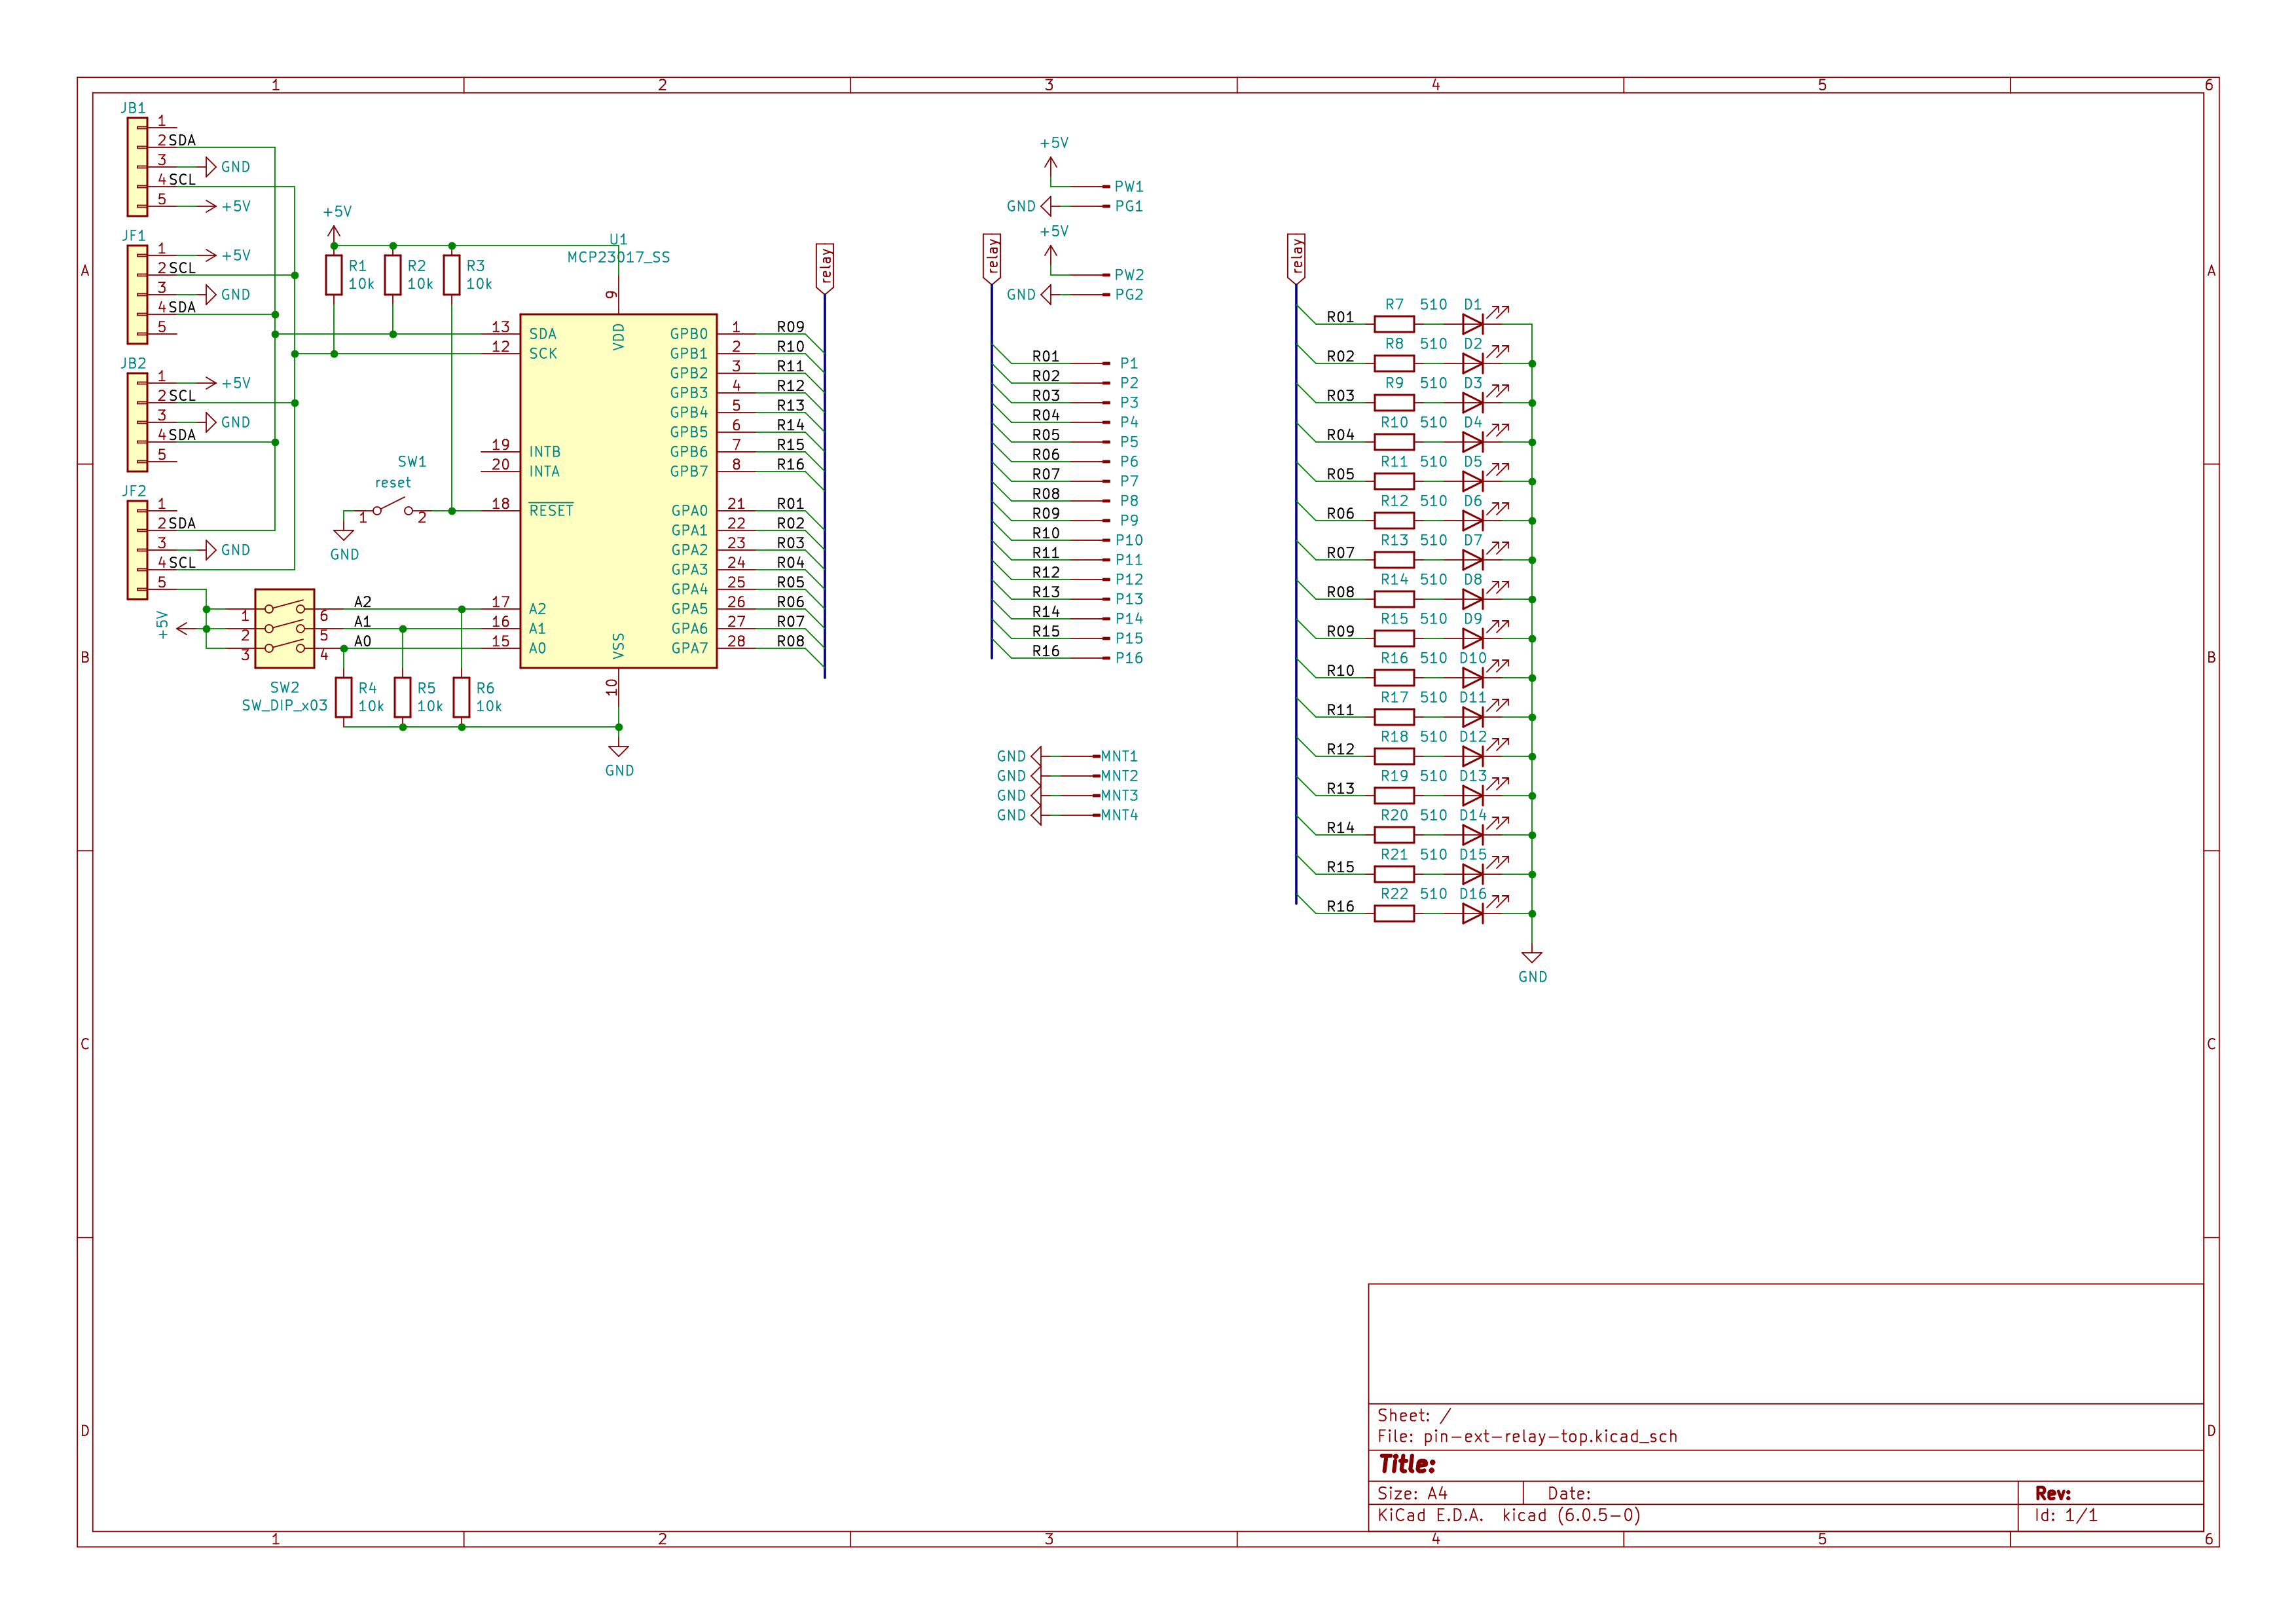The height and width of the screenshot is (1624, 2296).
Task: Select the PW1 power pad label
Action: 1128,187
